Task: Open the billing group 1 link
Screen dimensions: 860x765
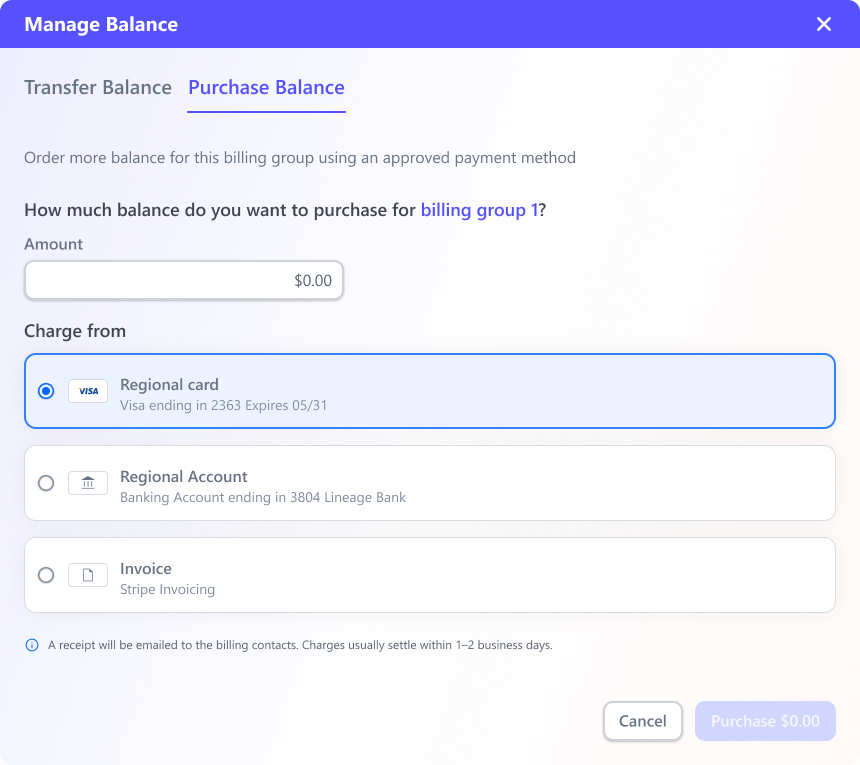Action: coord(479,210)
